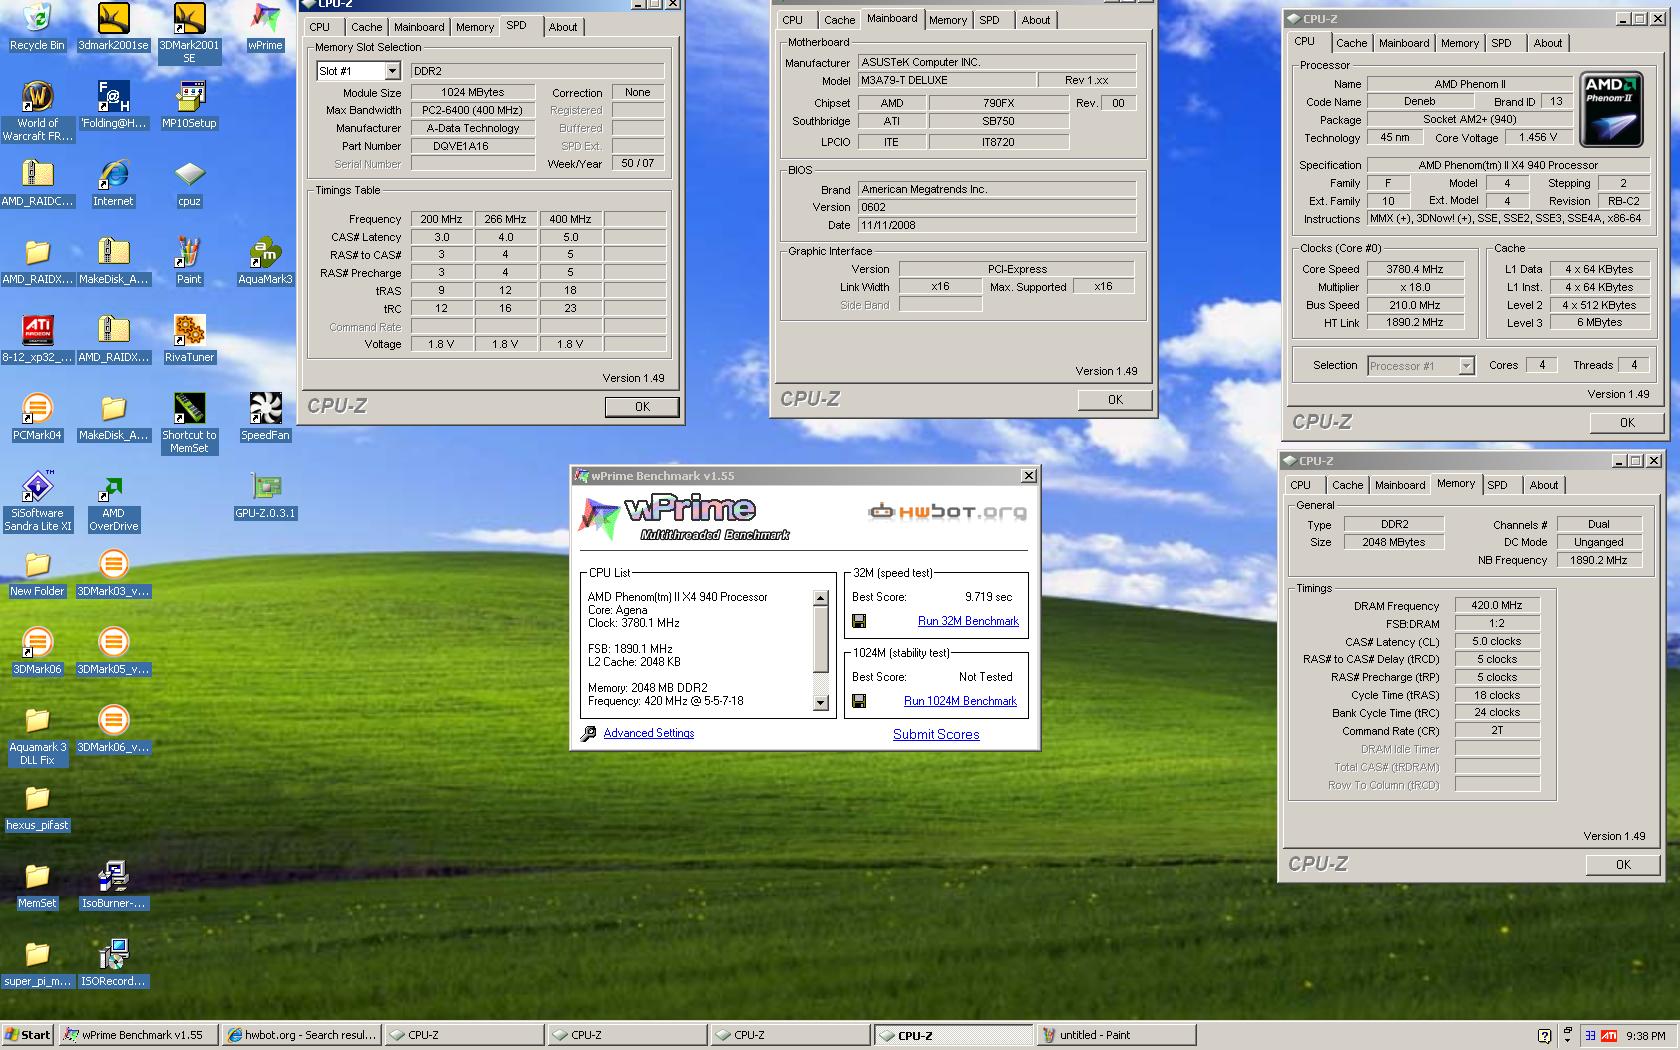Click wPrime Benchmark v1.55 taskbar button
The image size is (1680, 1050).
click(138, 1035)
